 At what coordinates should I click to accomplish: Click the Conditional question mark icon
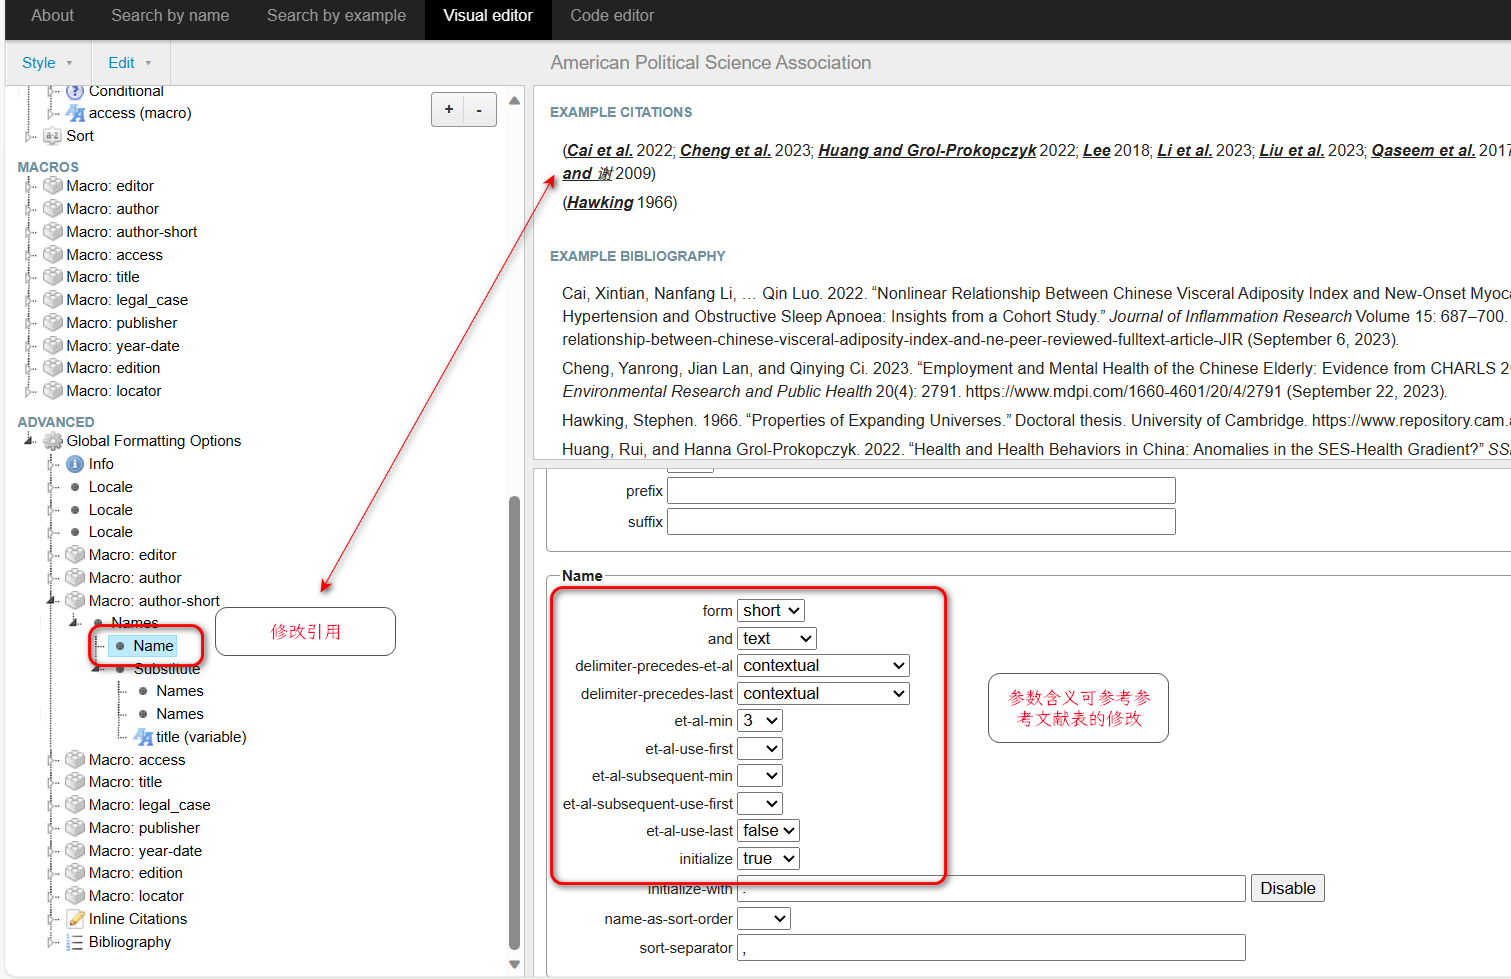coord(75,91)
